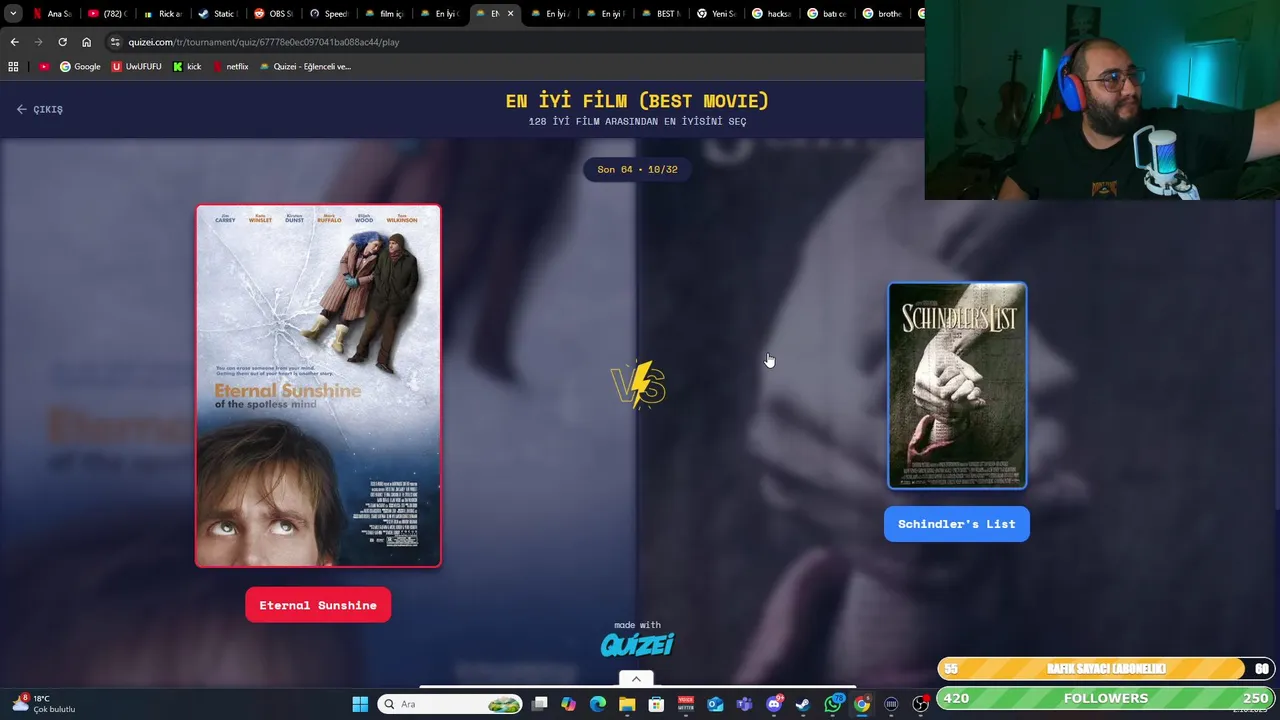Image resolution: width=1280 pixels, height=720 pixels.
Task: Open the kick bookmark
Action: (x=187, y=67)
